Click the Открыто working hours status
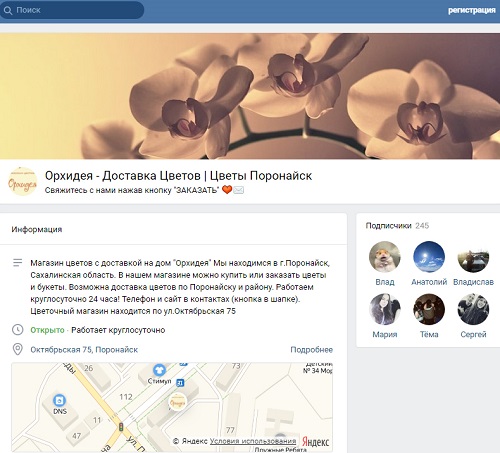The height and width of the screenshot is (453, 500). click(47, 330)
